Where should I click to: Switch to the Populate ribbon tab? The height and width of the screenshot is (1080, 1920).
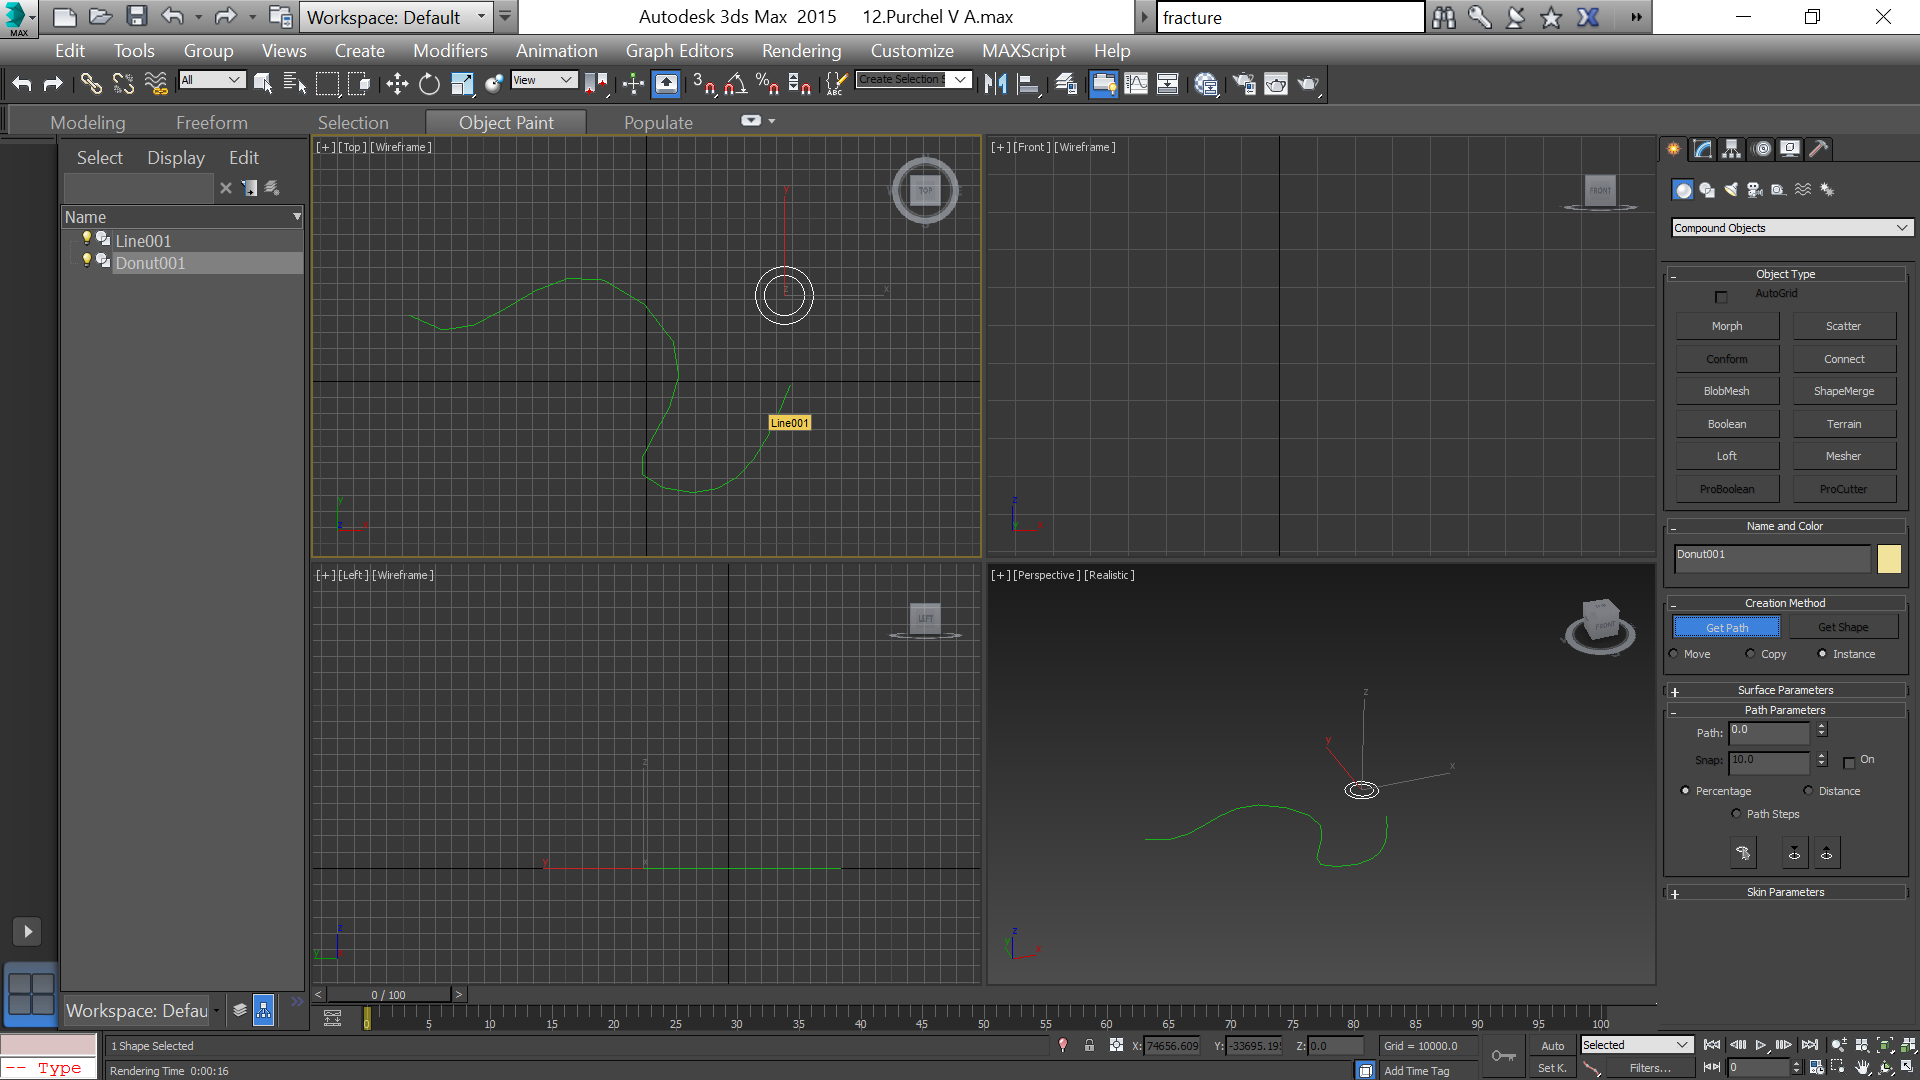[x=658, y=122]
